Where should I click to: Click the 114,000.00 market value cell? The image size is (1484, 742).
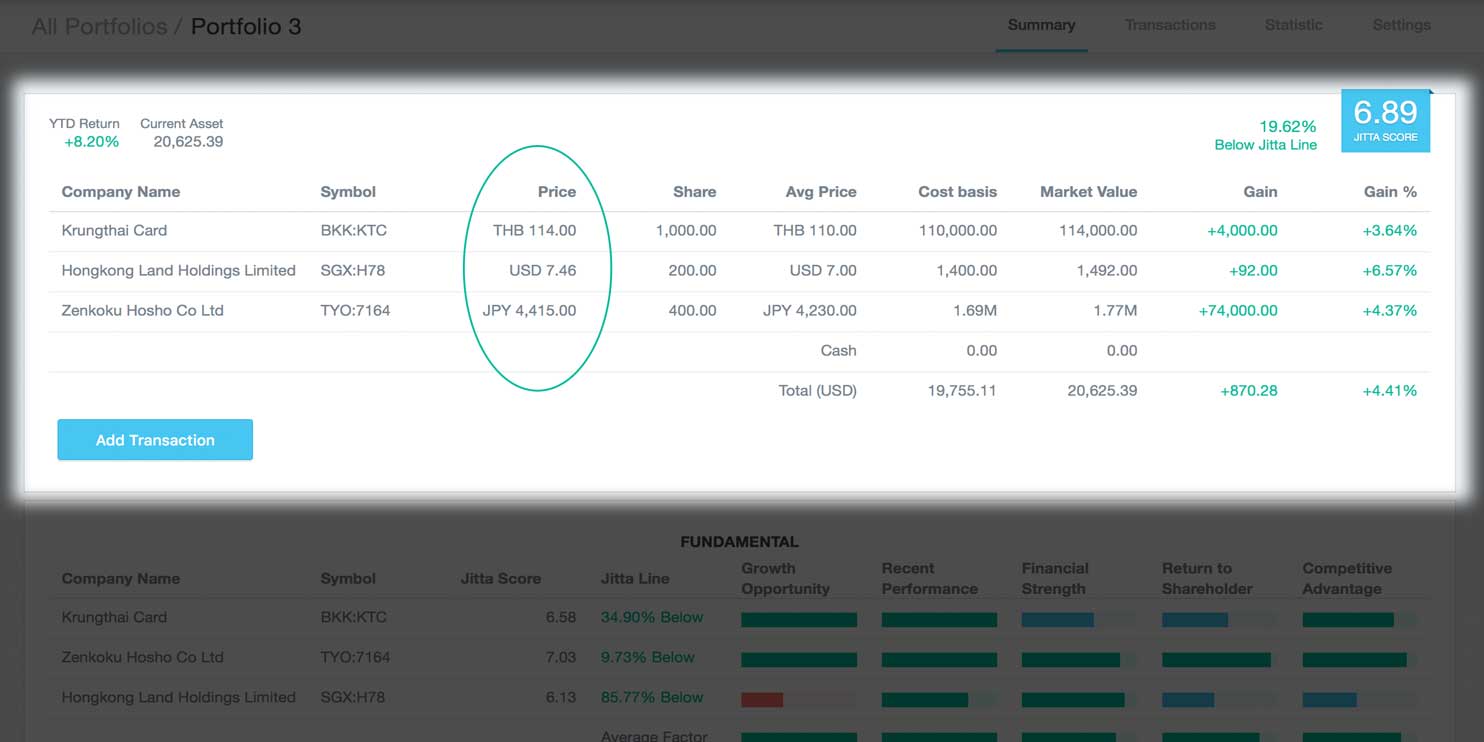pyautogui.click(x=1098, y=231)
